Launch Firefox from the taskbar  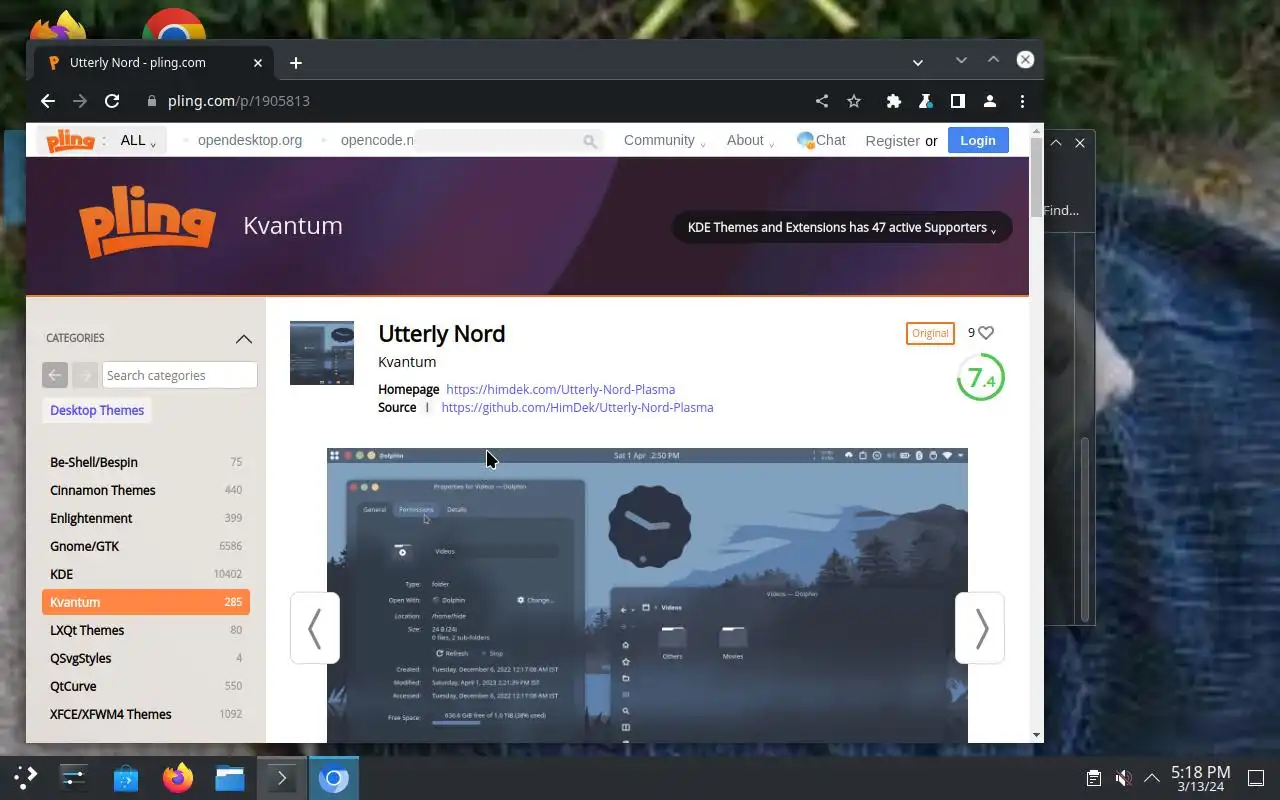[178, 777]
